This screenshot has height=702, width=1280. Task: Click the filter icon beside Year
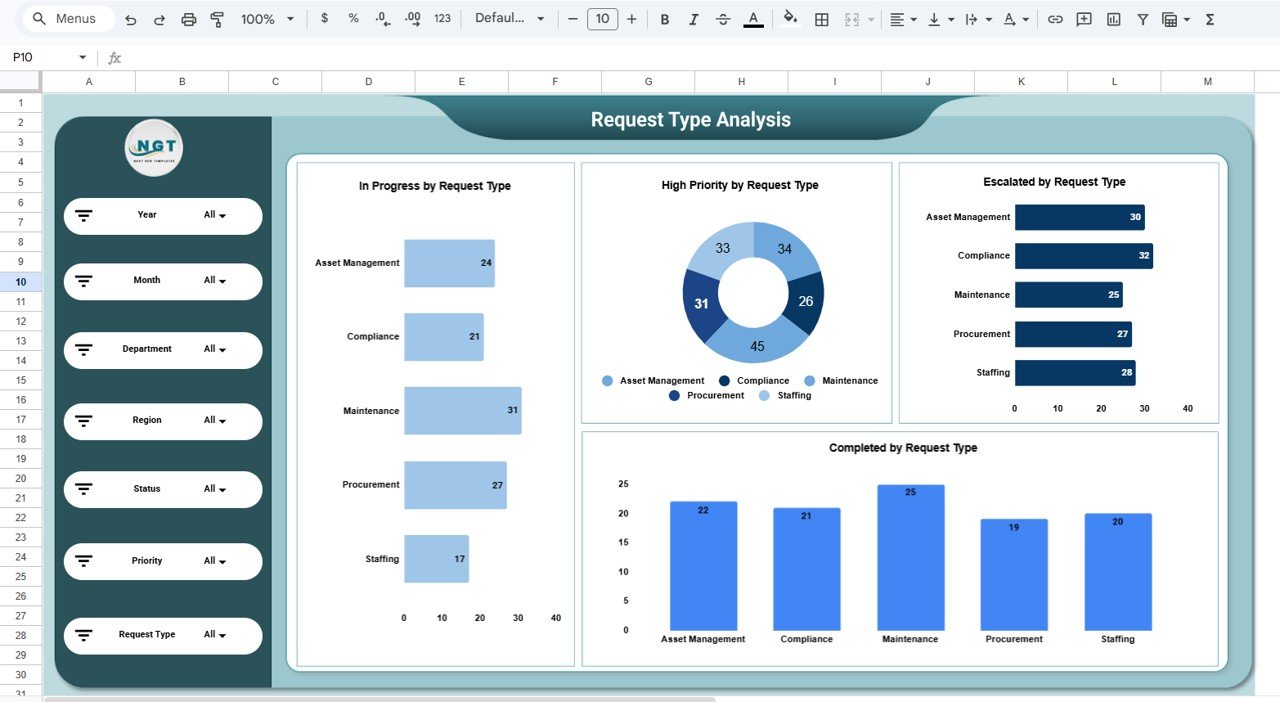[84, 216]
